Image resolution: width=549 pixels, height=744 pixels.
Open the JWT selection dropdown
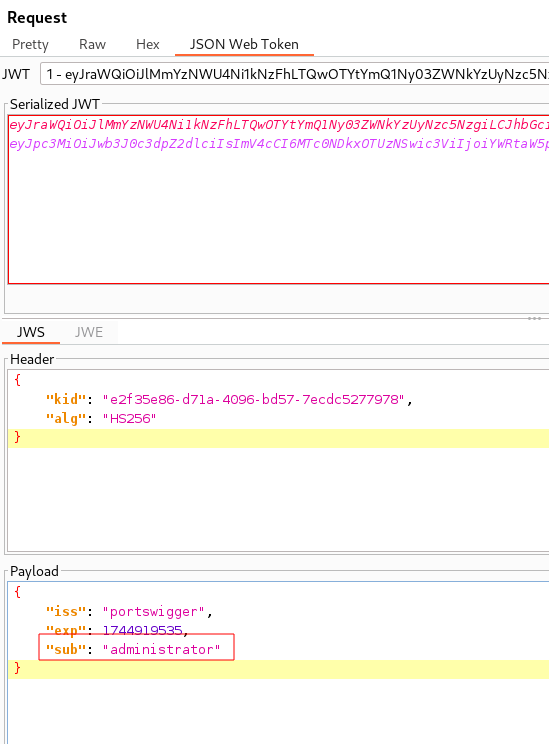click(x=294, y=74)
